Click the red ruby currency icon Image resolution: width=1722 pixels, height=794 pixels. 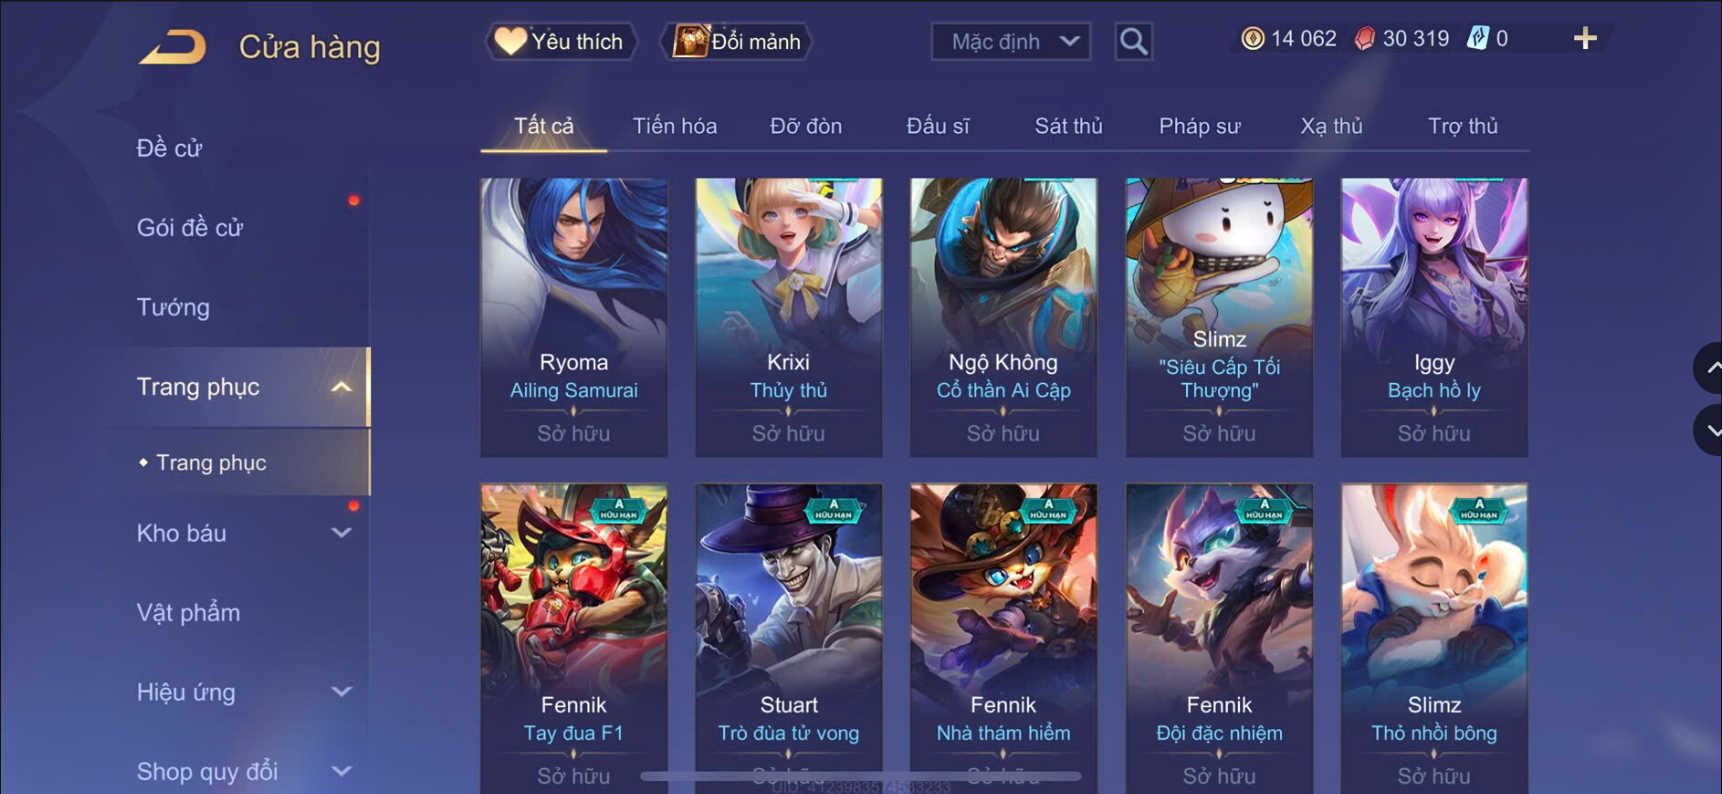1364,39
